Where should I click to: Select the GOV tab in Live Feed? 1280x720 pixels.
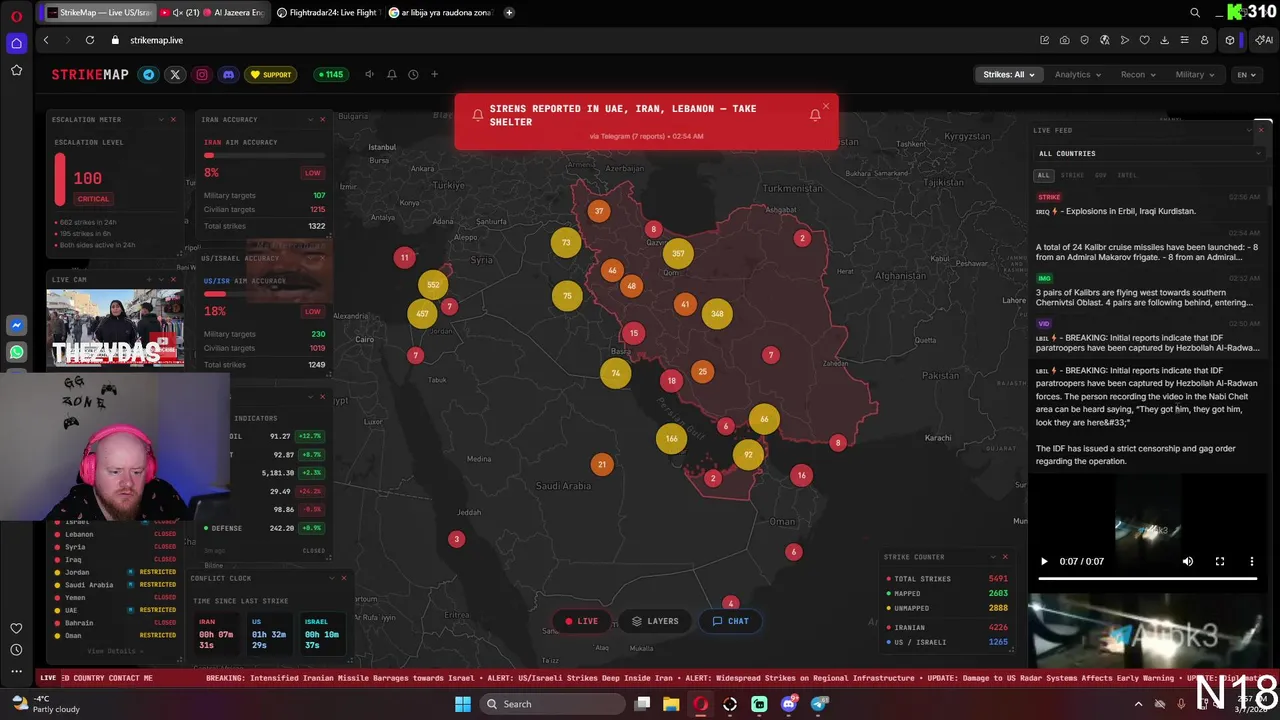tap(1100, 175)
